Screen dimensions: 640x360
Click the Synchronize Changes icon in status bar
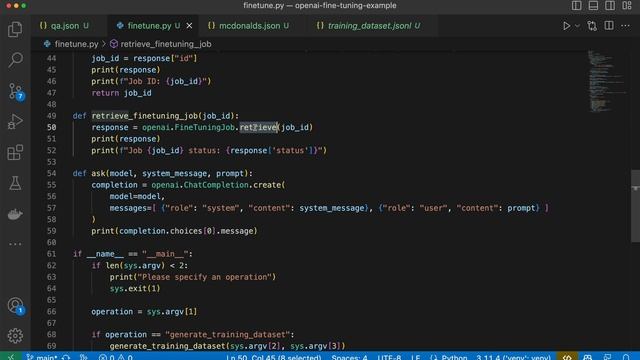[66, 357]
